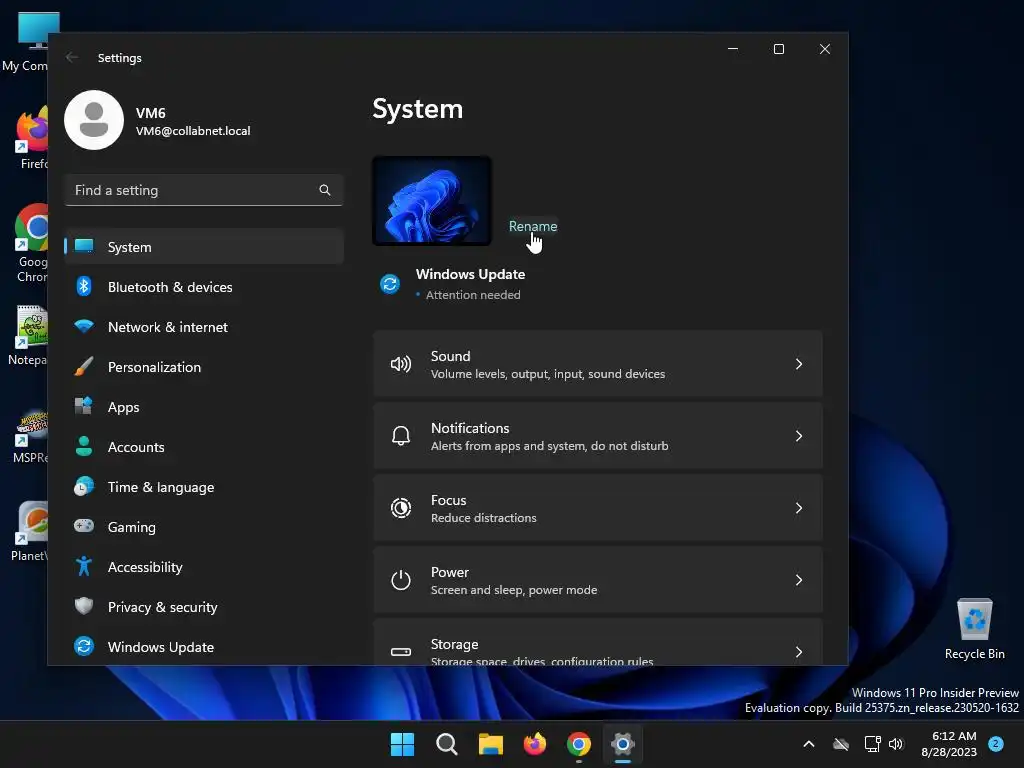Click the volume speaker tray icon
Image resolution: width=1024 pixels, height=768 pixels.
coord(896,744)
